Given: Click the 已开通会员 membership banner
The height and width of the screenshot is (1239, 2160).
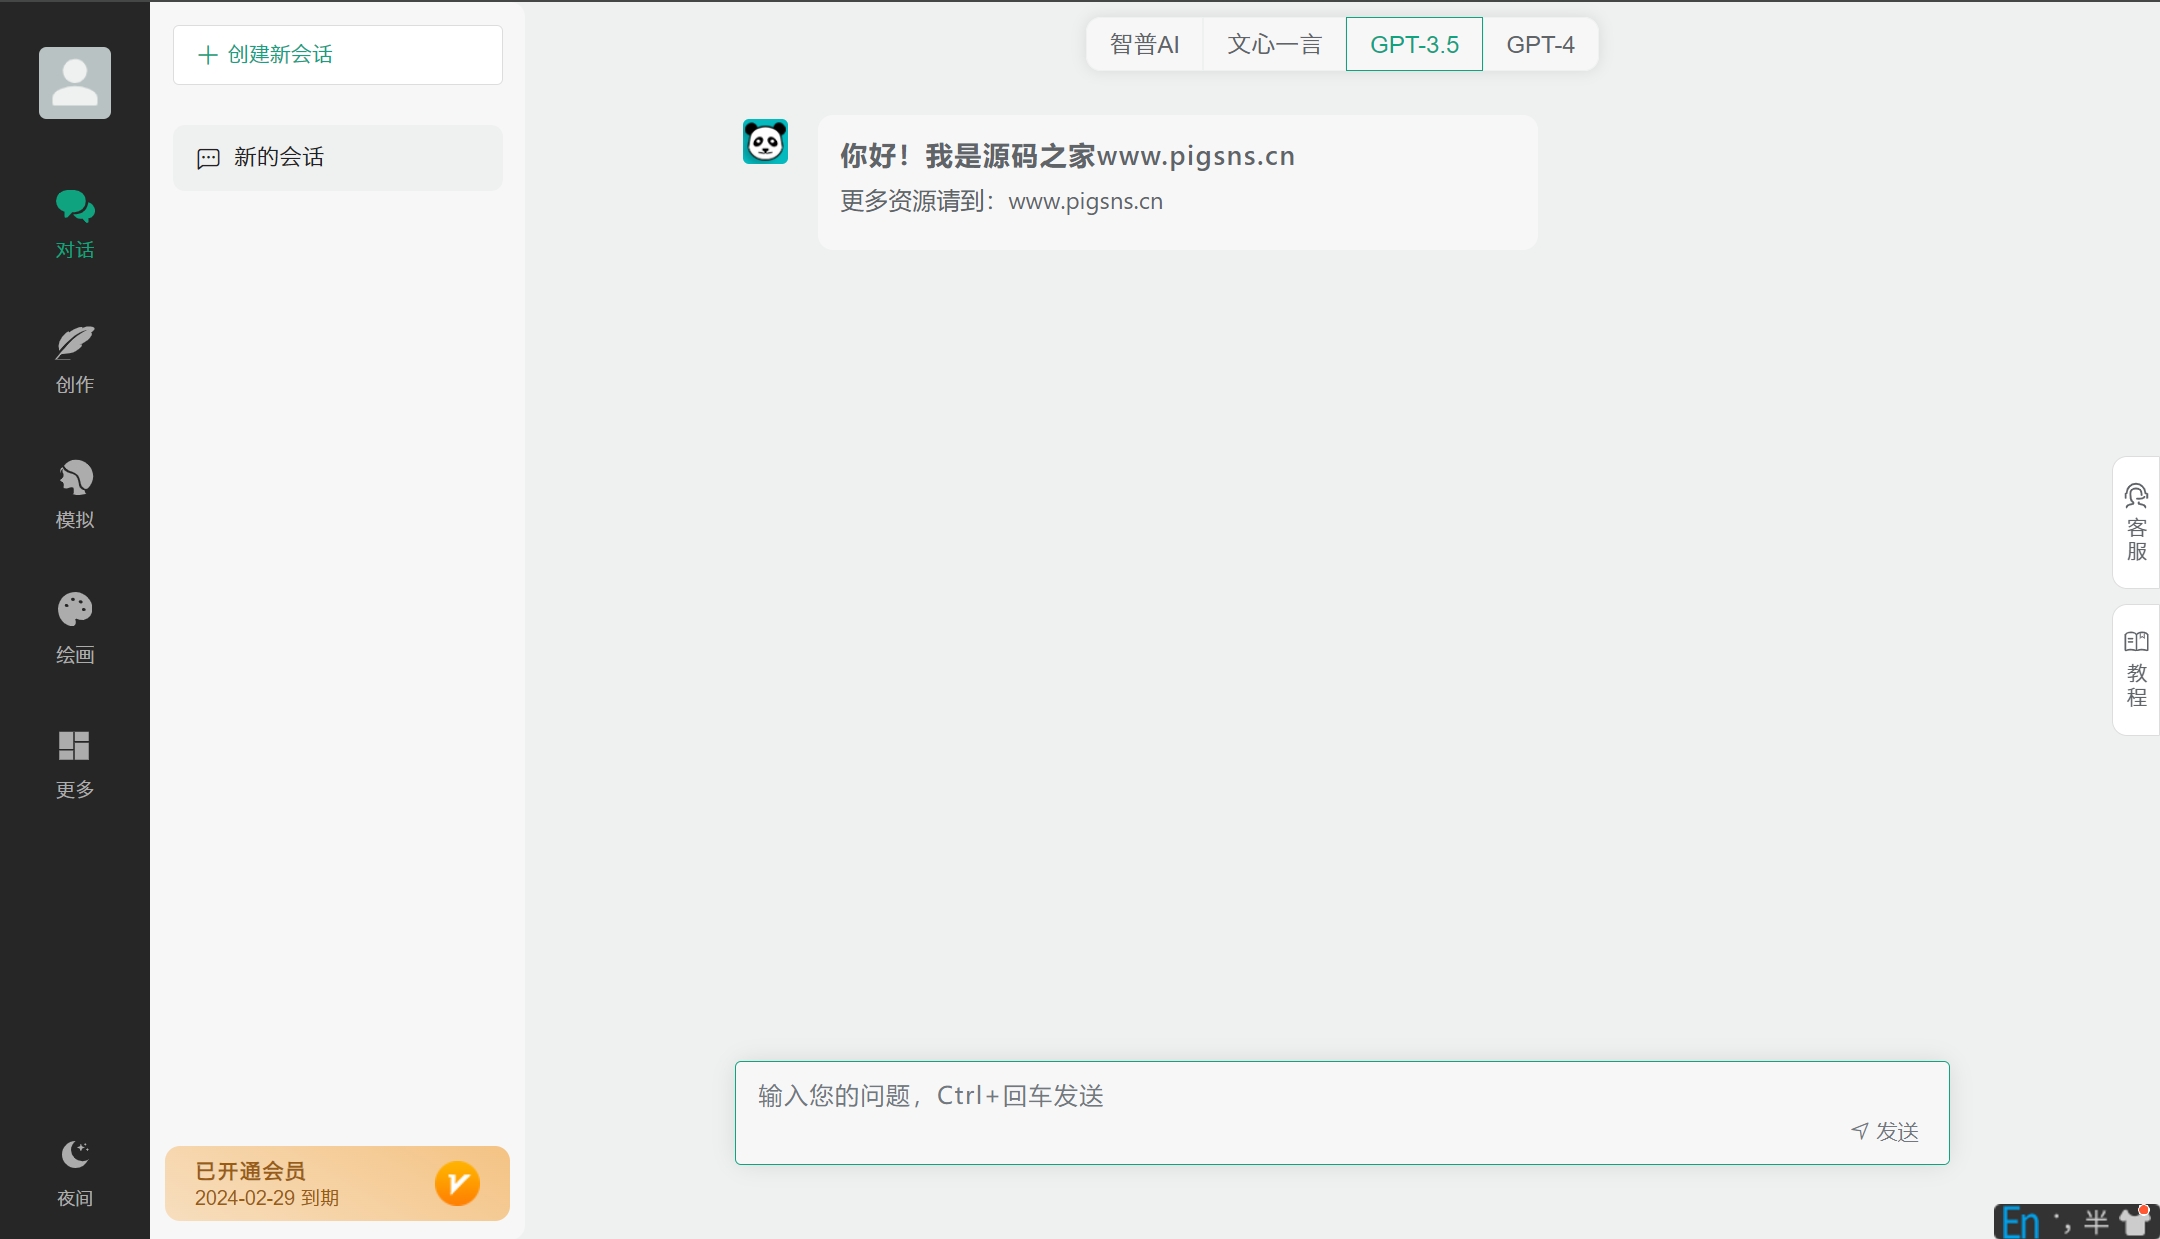Looking at the screenshot, I should click(x=337, y=1183).
